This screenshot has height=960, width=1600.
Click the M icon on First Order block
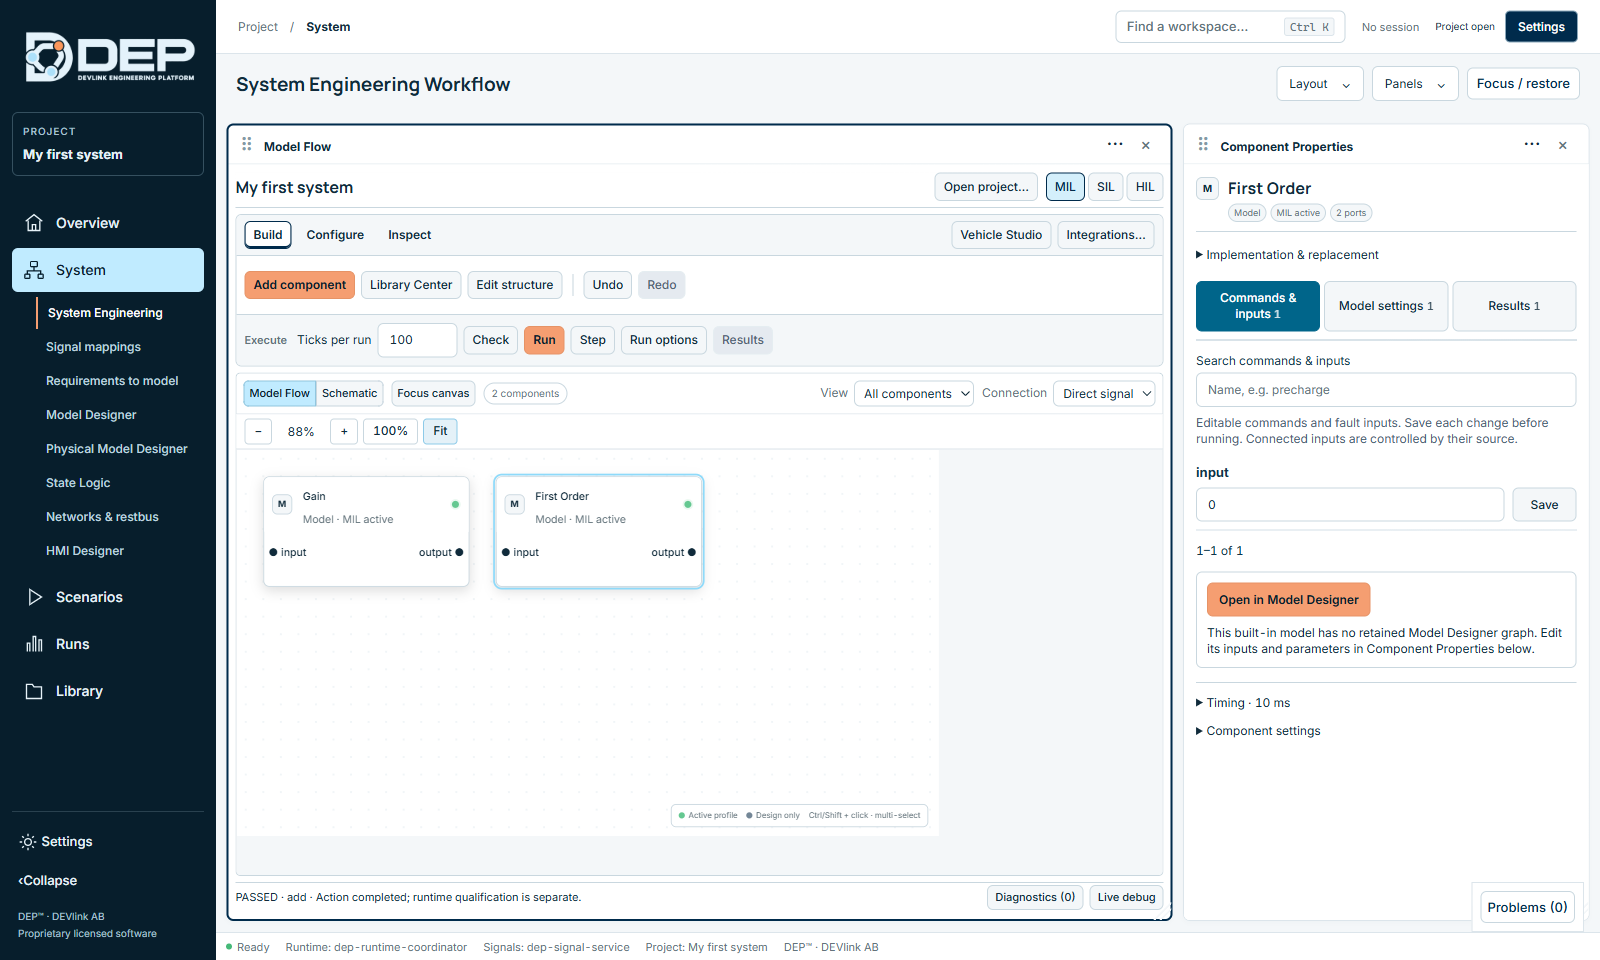pyautogui.click(x=514, y=504)
